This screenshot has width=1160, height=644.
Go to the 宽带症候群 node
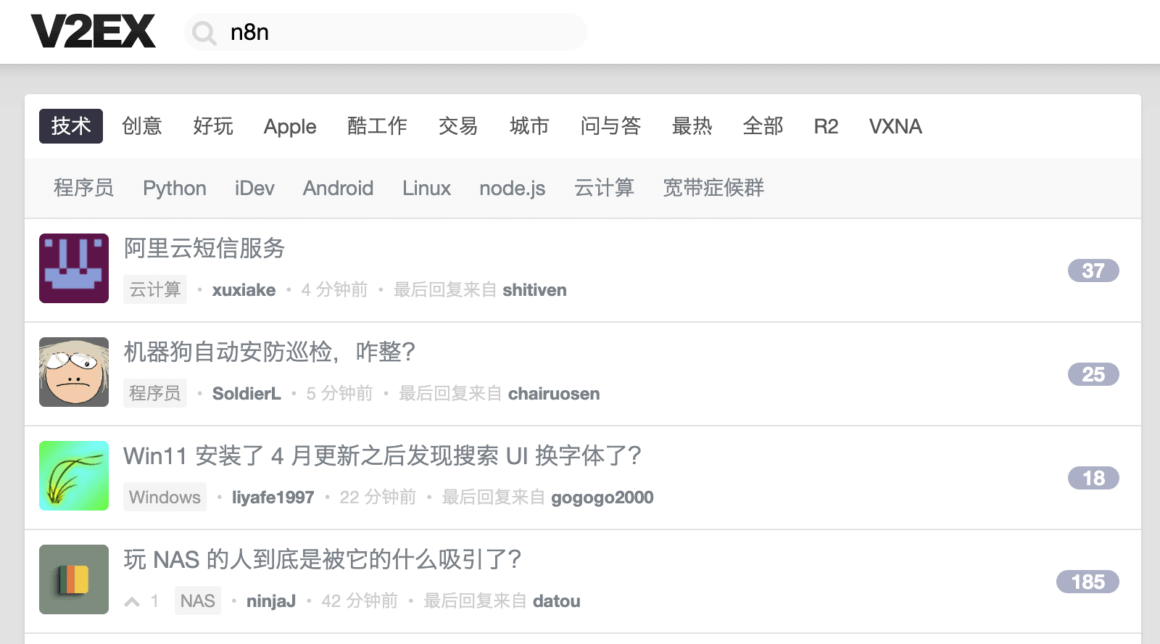pos(713,188)
